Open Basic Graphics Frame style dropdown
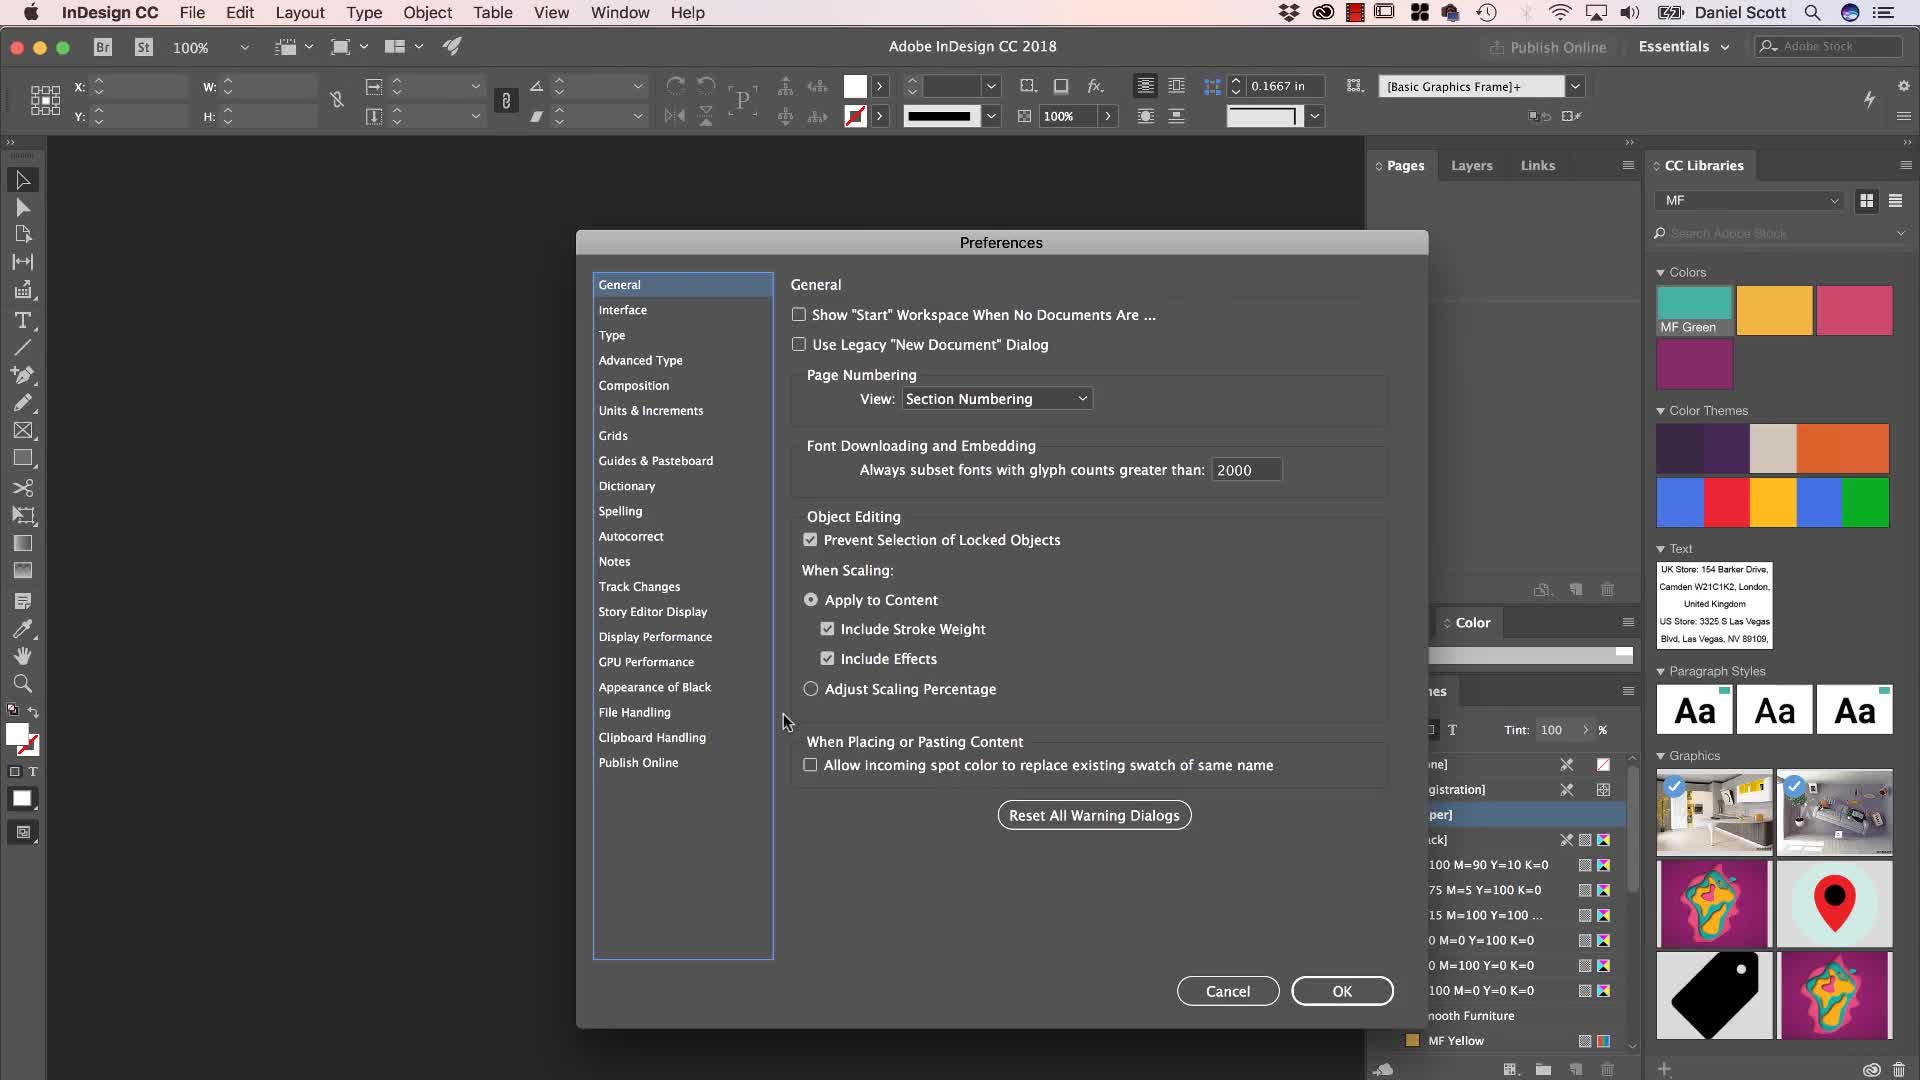Viewport: 1920px width, 1080px height. [x=1575, y=86]
